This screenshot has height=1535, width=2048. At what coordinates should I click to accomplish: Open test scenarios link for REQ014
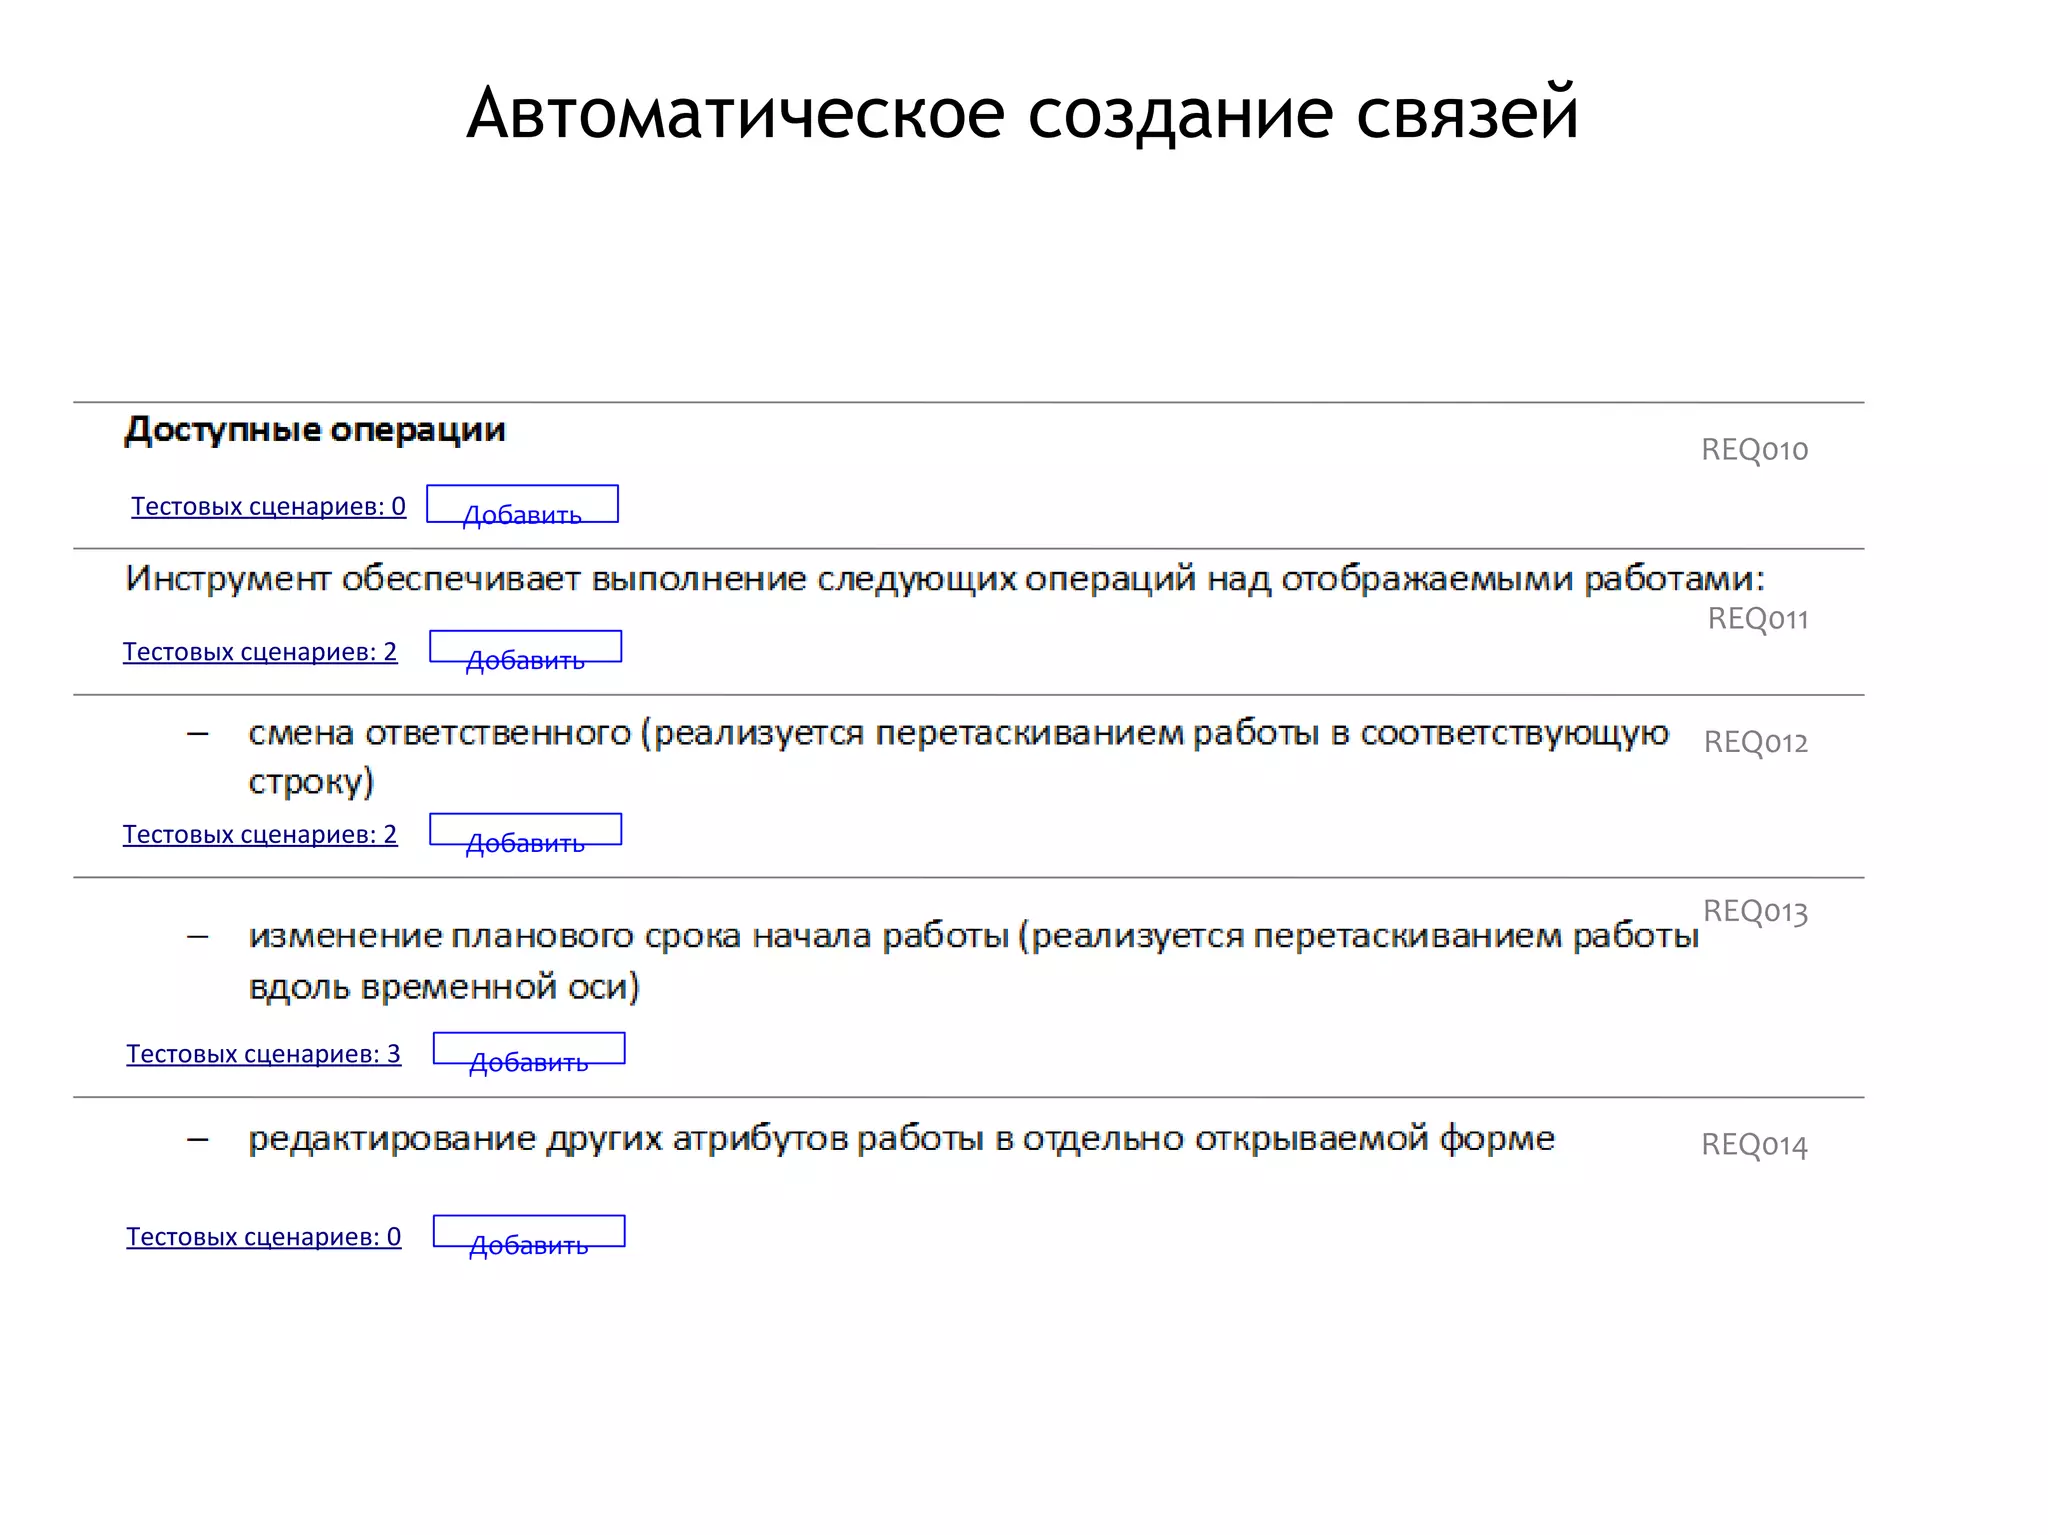[264, 1237]
